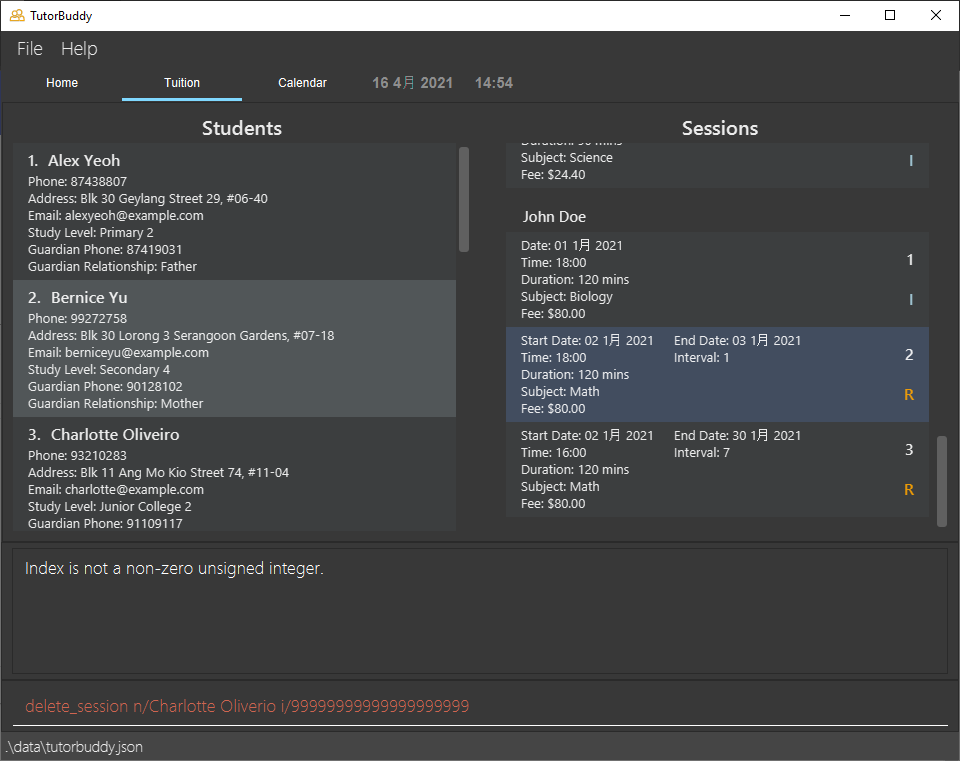The image size is (960, 761).
Task: Click the command input field
Action: click(x=480, y=706)
